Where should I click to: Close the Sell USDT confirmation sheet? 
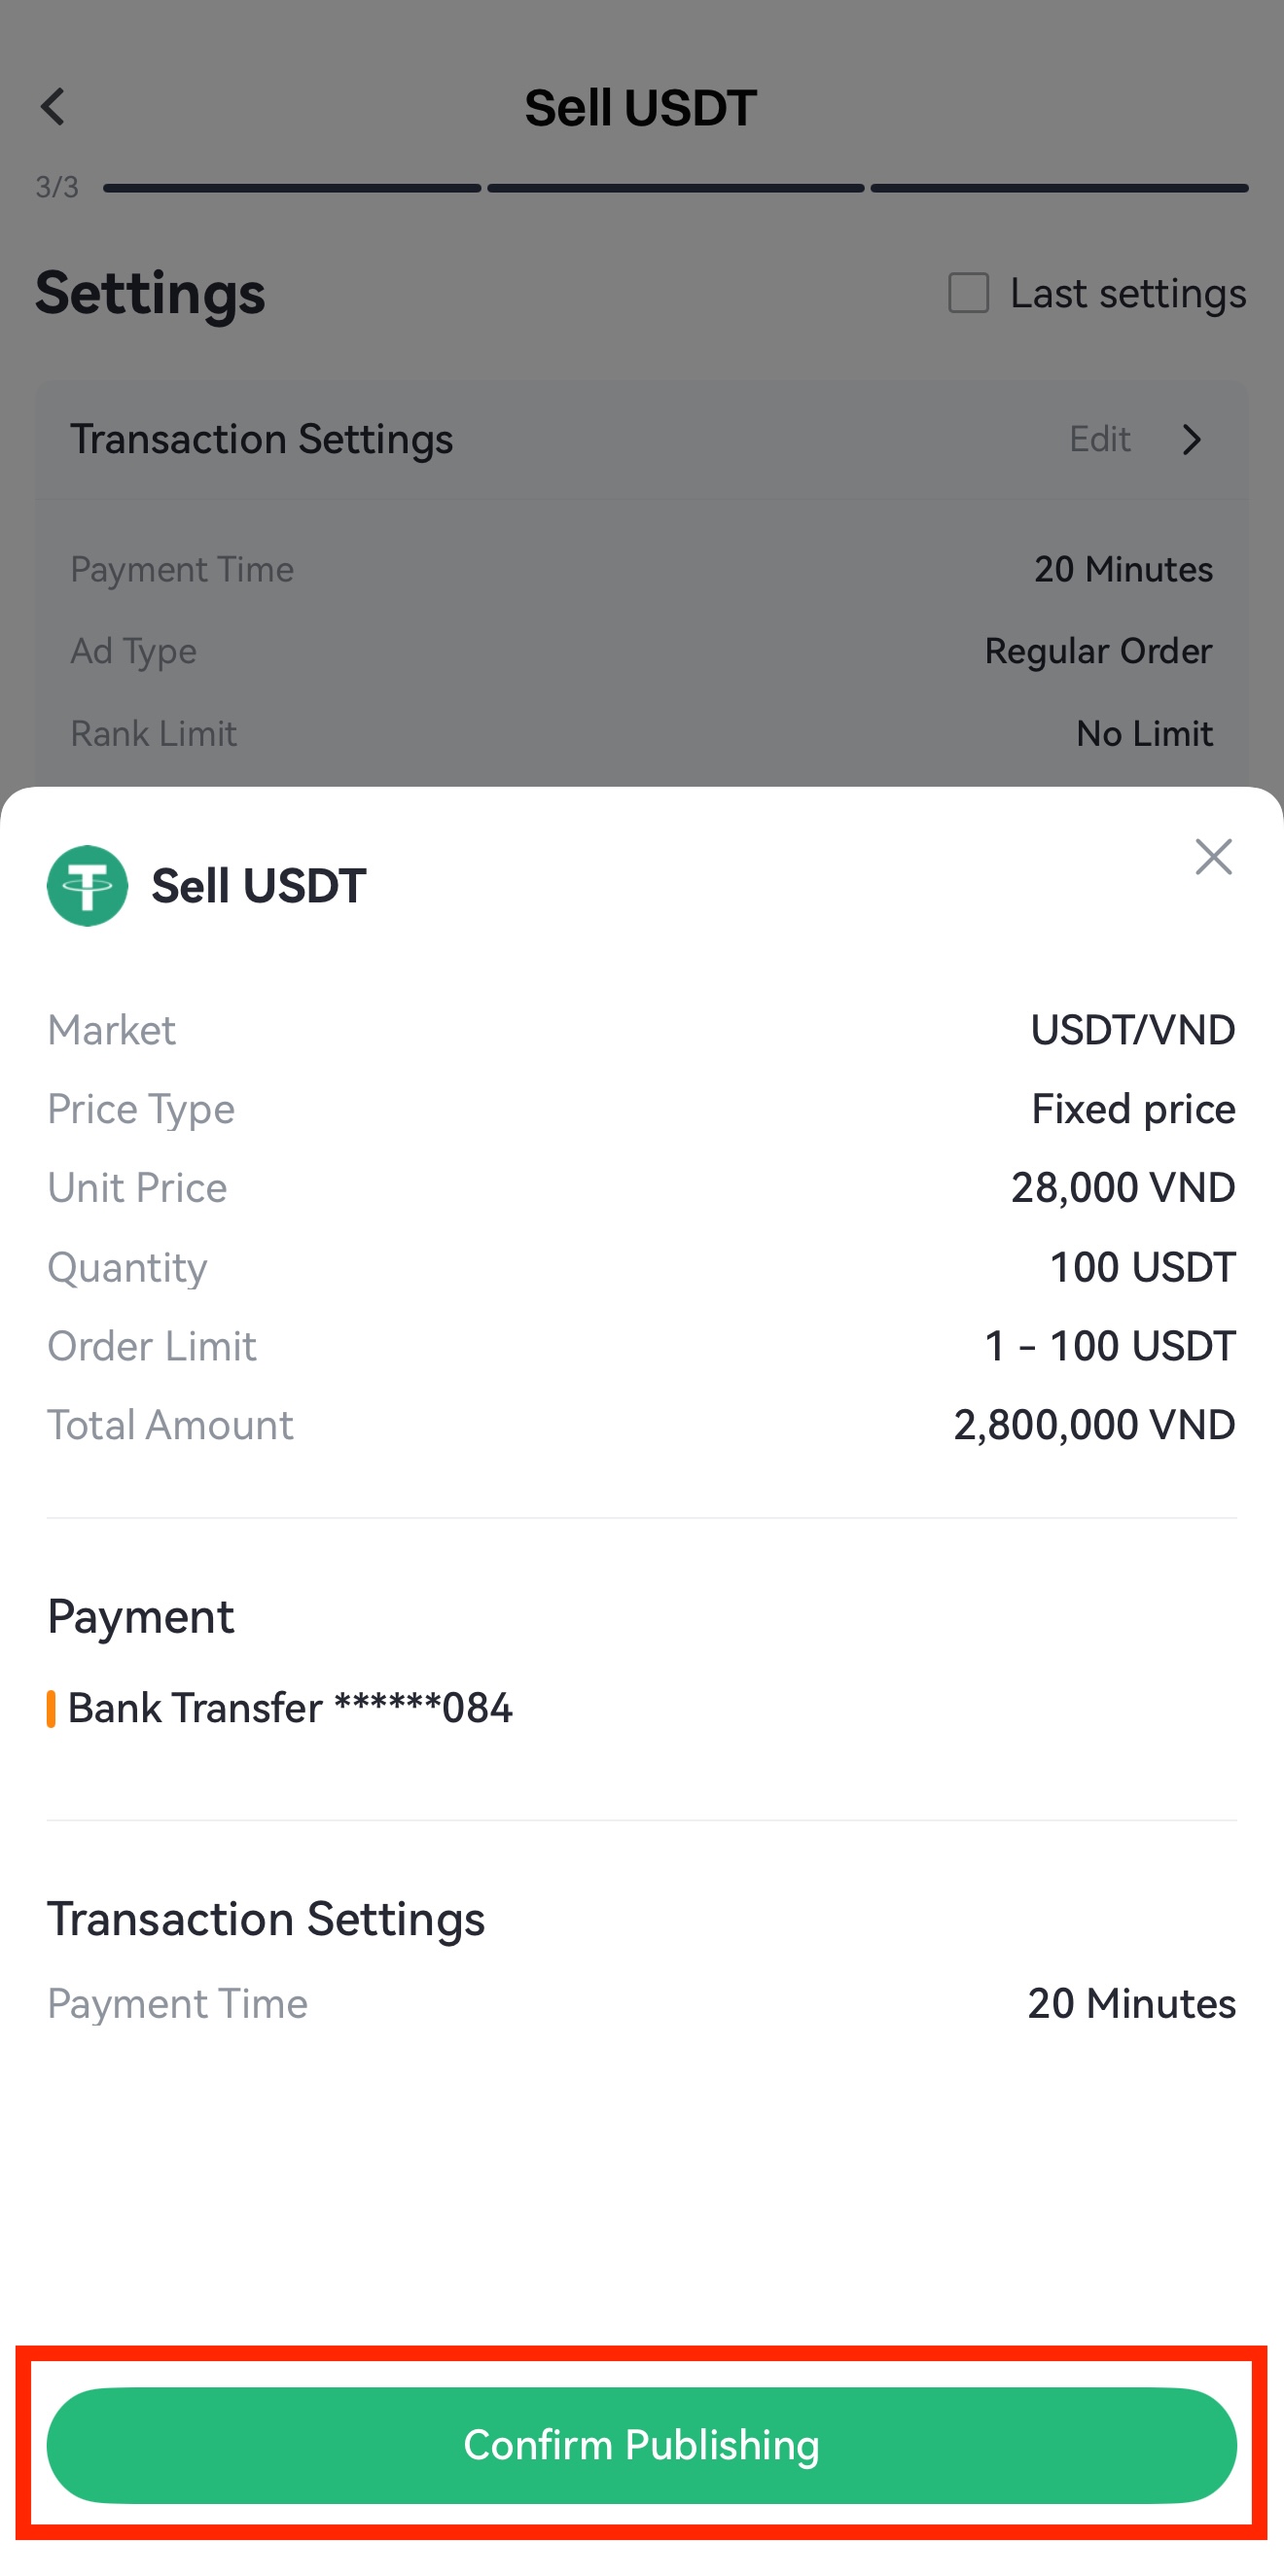1213,857
